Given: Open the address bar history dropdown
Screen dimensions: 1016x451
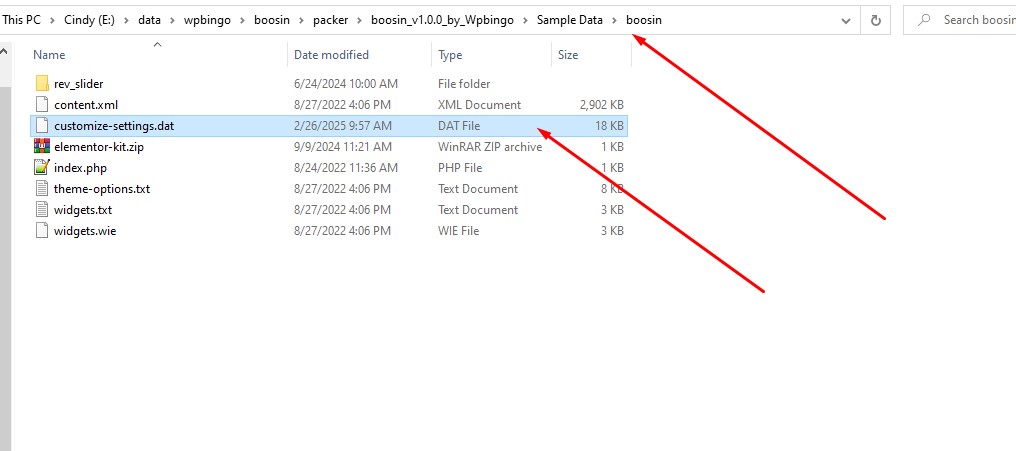Looking at the screenshot, I should 846,20.
